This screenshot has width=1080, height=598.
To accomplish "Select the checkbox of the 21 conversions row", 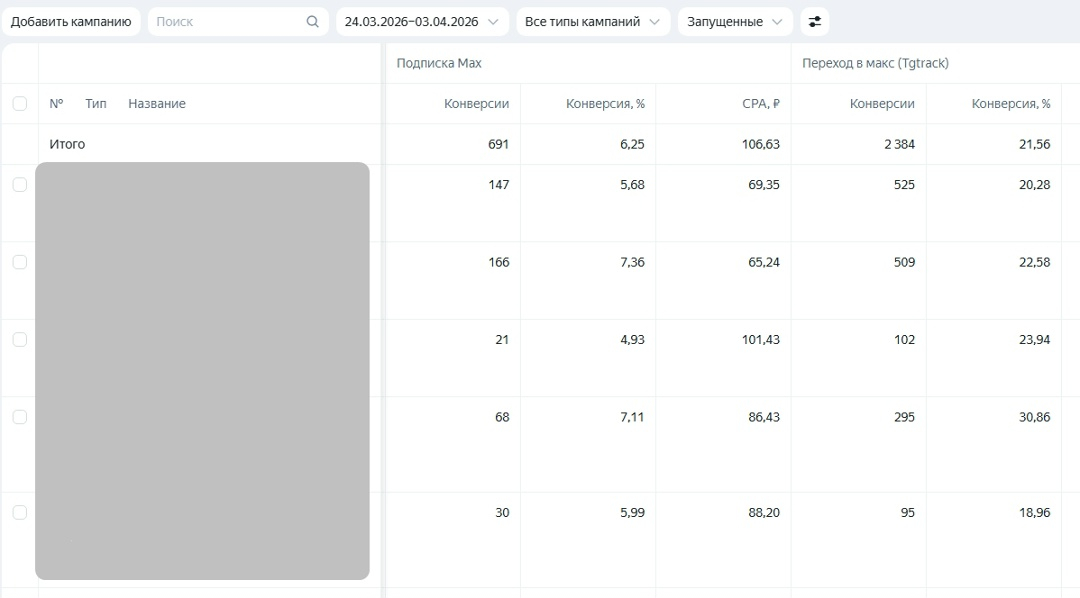I will pos(20,339).
